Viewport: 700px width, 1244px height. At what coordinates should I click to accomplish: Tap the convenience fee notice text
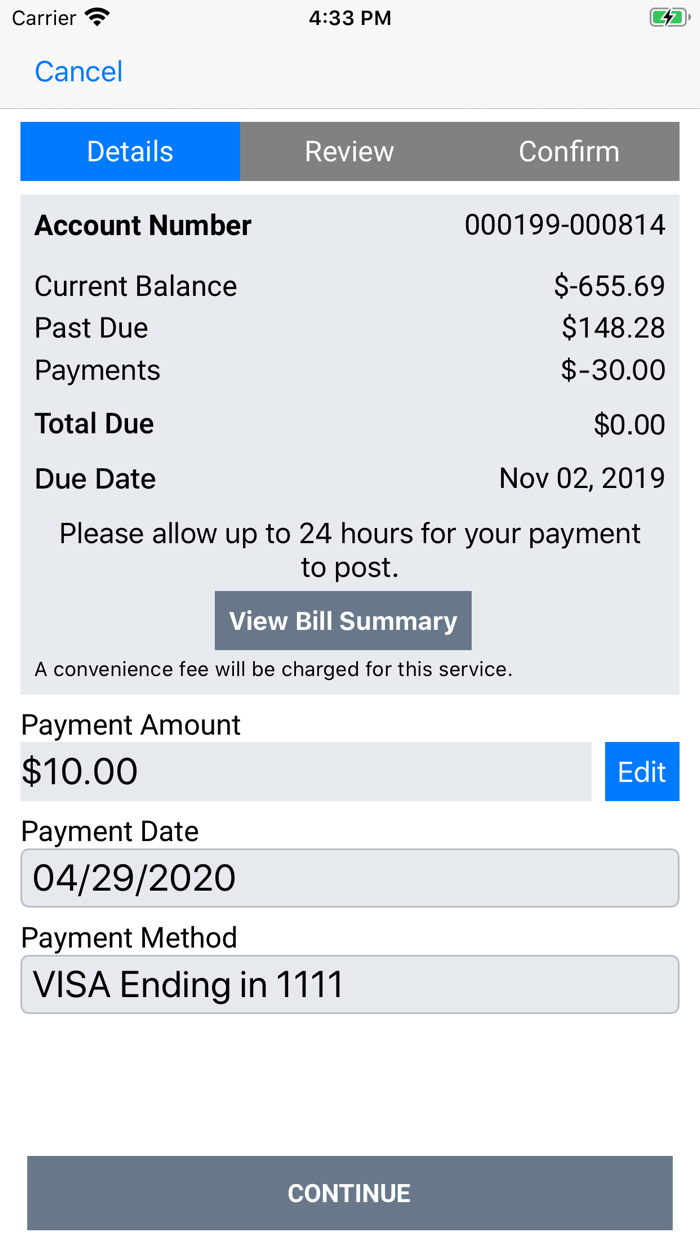(x=273, y=670)
